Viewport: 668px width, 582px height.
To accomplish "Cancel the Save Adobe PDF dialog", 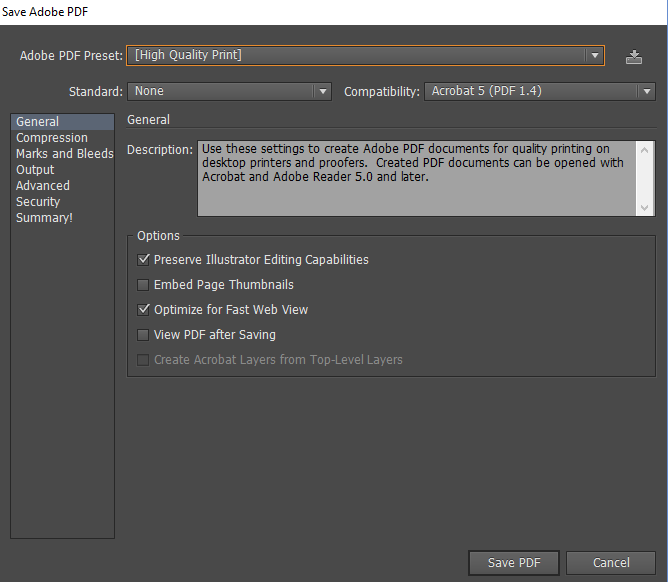I will pyautogui.click(x=611, y=562).
